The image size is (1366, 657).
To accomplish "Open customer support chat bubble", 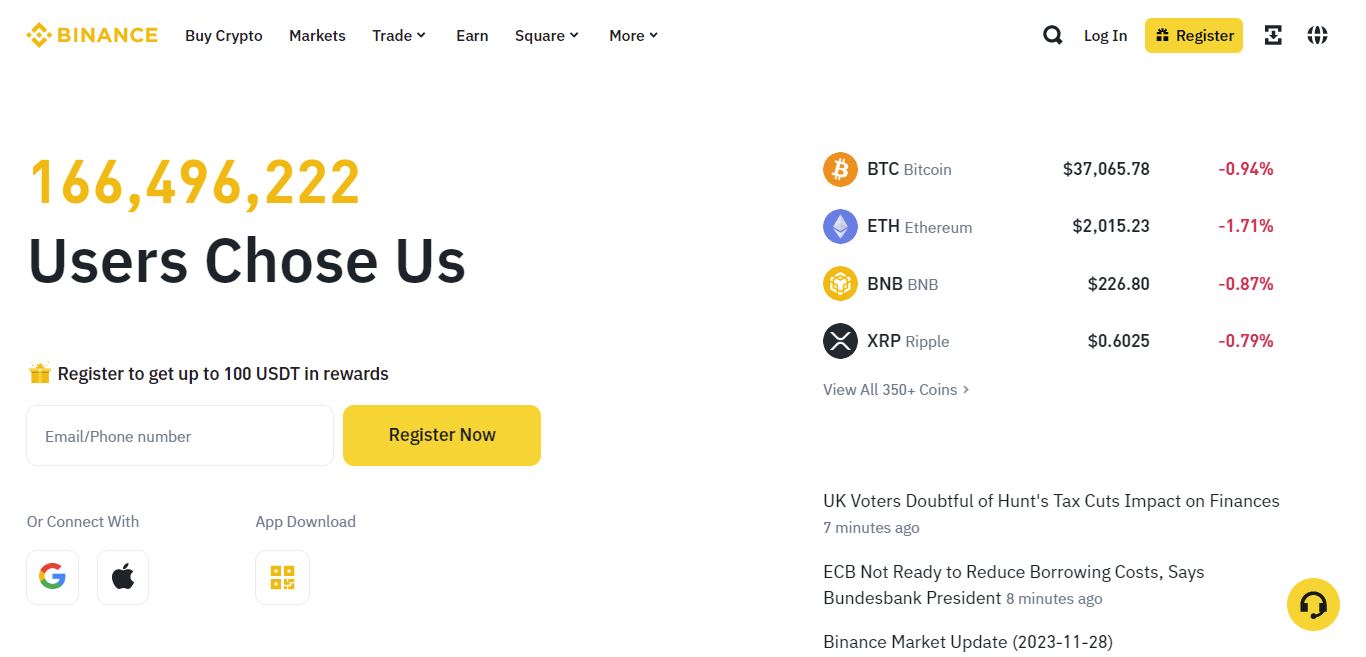I will click(1313, 604).
